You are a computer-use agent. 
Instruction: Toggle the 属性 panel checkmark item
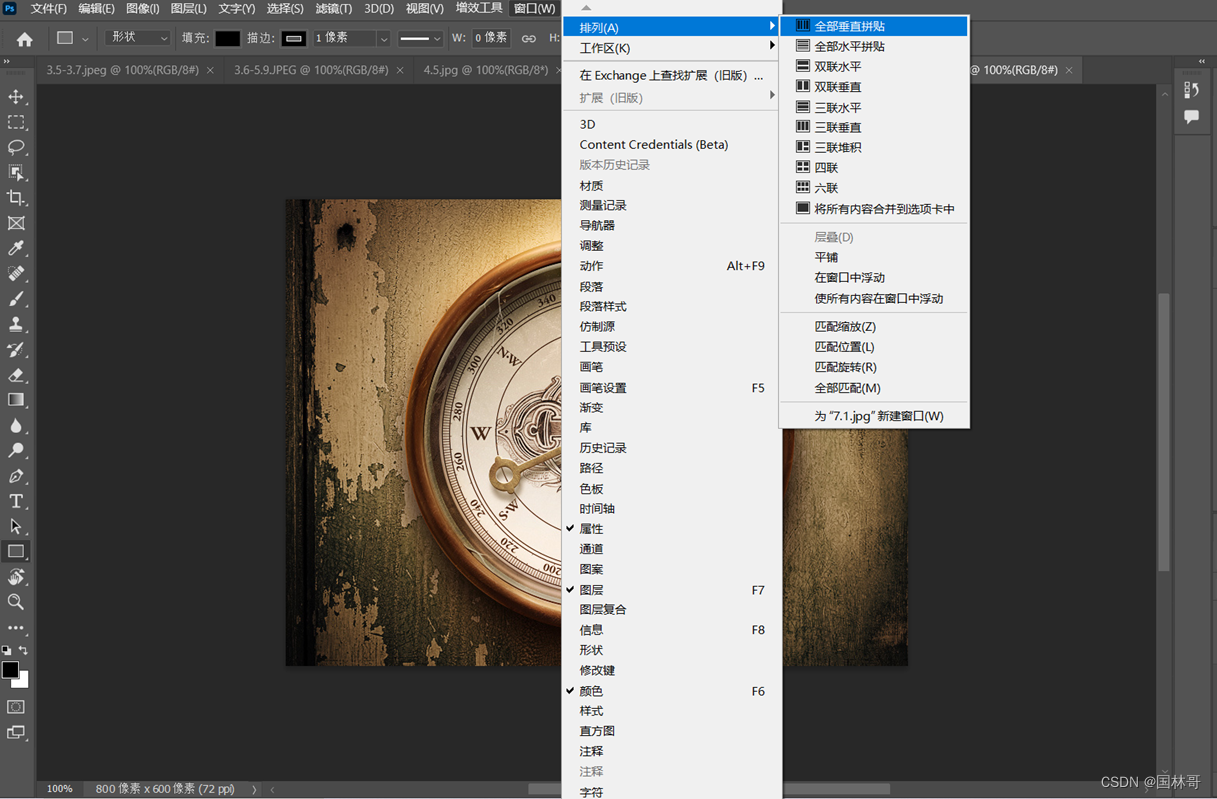[670, 529]
